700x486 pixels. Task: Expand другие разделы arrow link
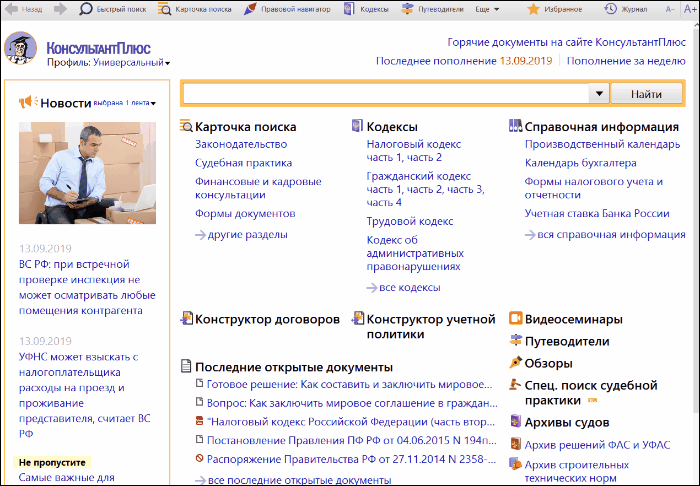coord(242,235)
